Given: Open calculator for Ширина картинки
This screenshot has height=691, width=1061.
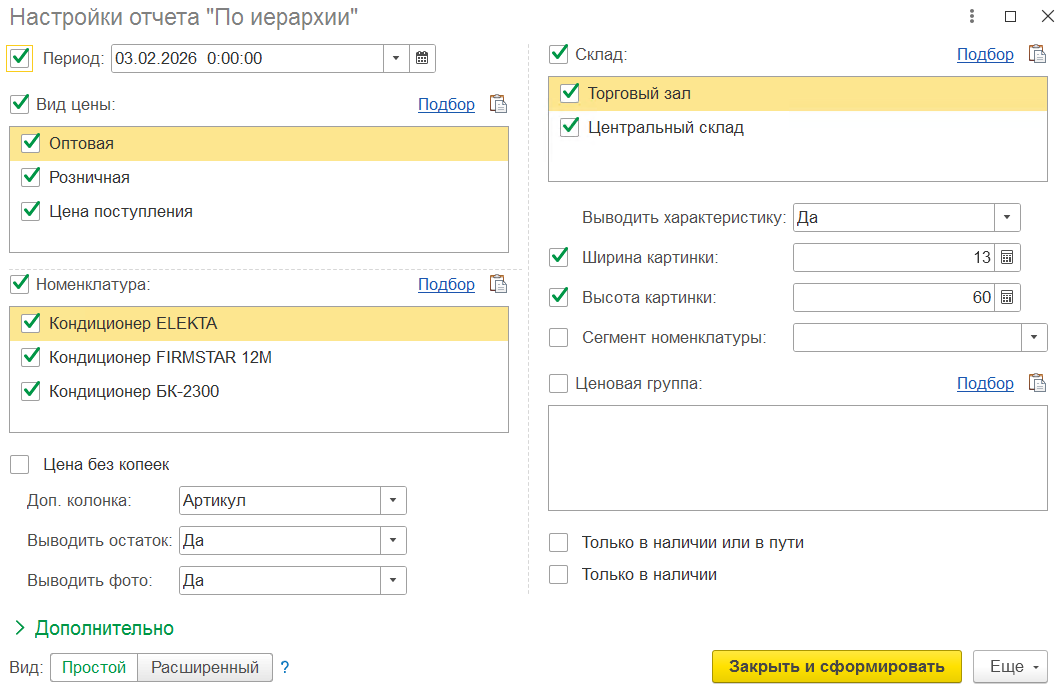Looking at the screenshot, I should pyautogui.click(x=1007, y=257).
